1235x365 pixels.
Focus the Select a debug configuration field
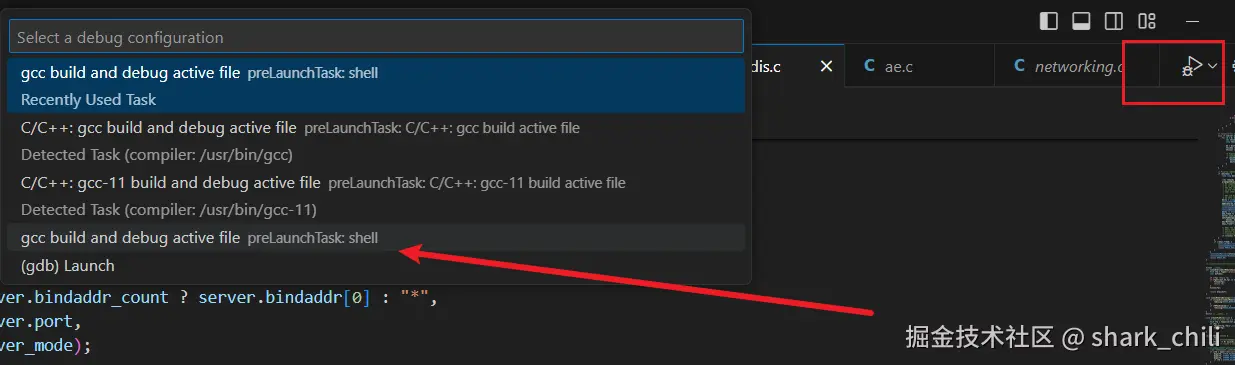376,36
